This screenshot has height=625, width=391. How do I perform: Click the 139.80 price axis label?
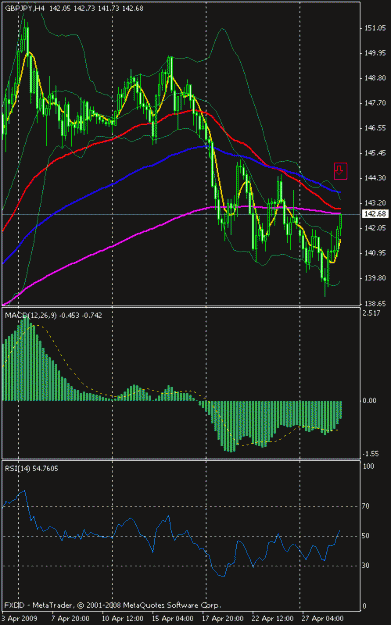(x=375, y=278)
